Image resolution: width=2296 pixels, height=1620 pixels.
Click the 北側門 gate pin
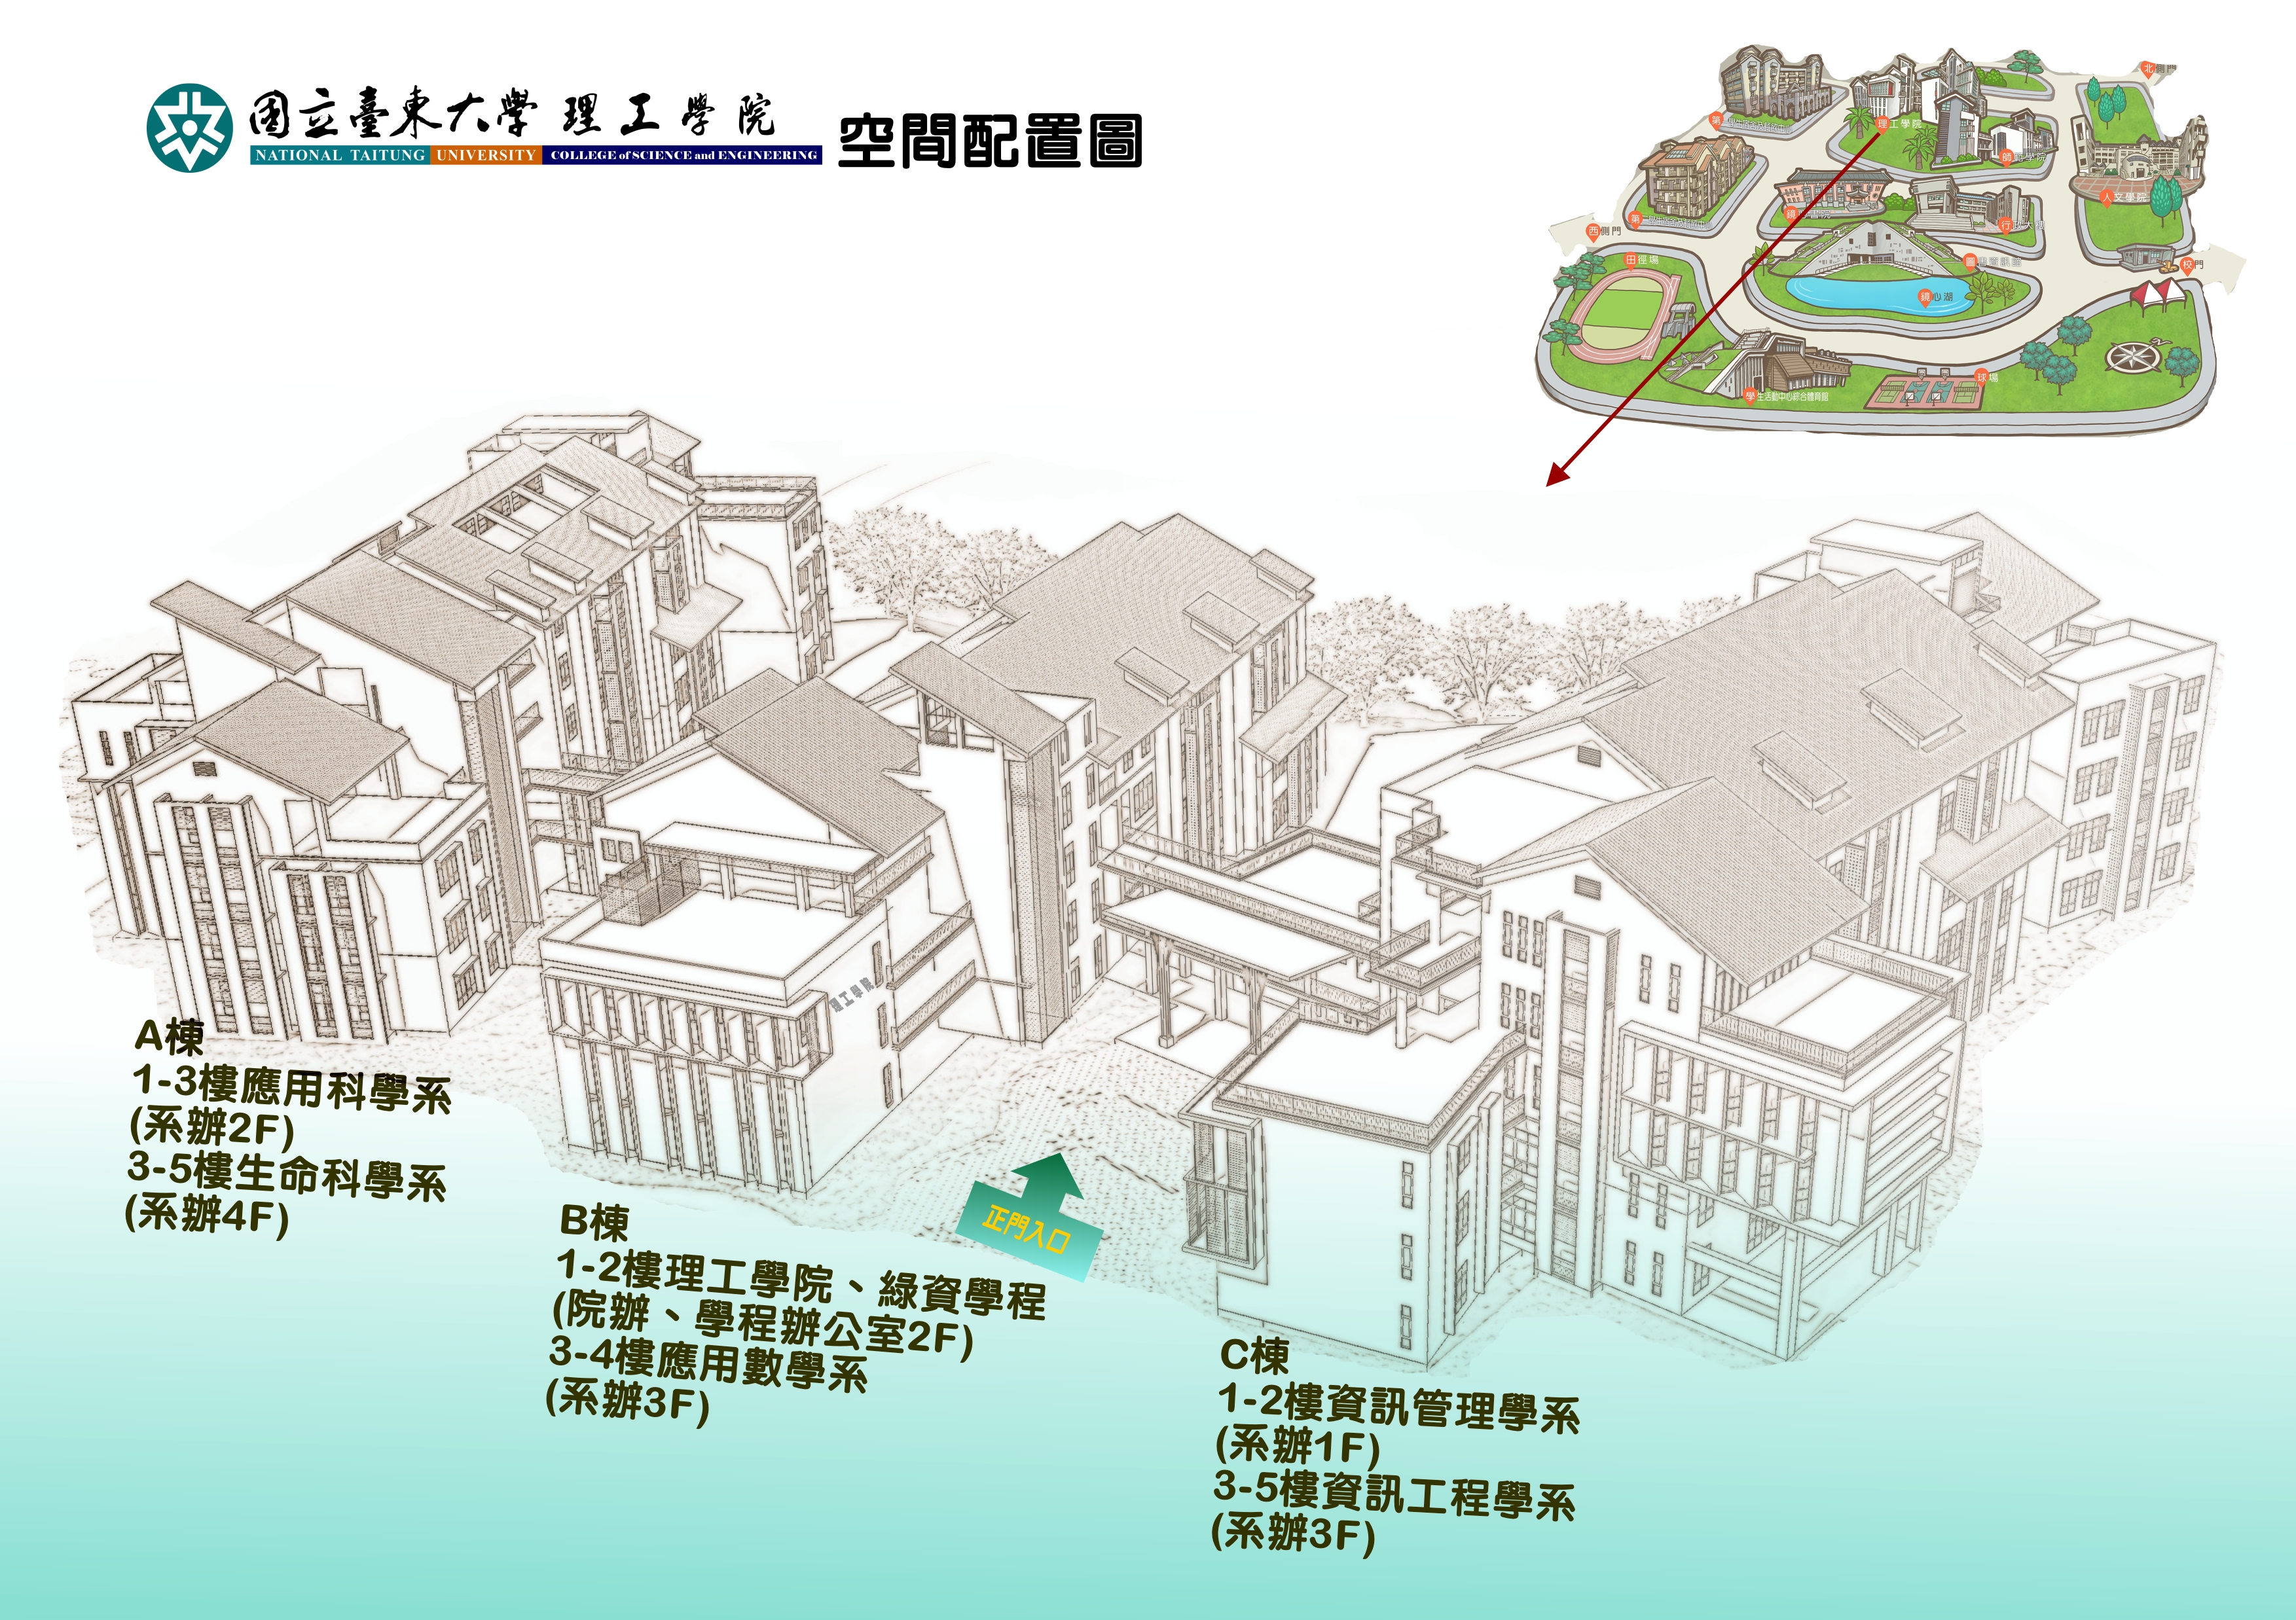click(x=2148, y=69)
